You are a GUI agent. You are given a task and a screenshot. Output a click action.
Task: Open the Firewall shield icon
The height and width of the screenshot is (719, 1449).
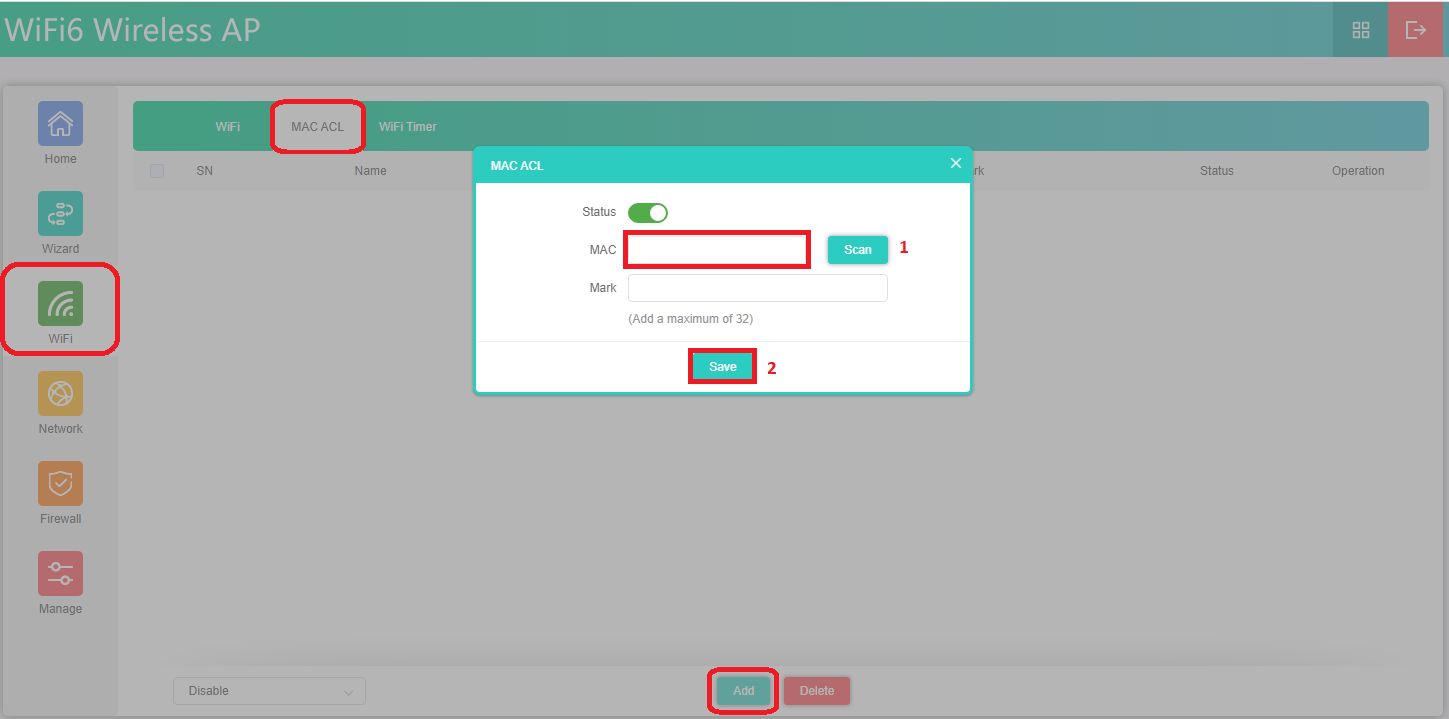coord(60,484)
